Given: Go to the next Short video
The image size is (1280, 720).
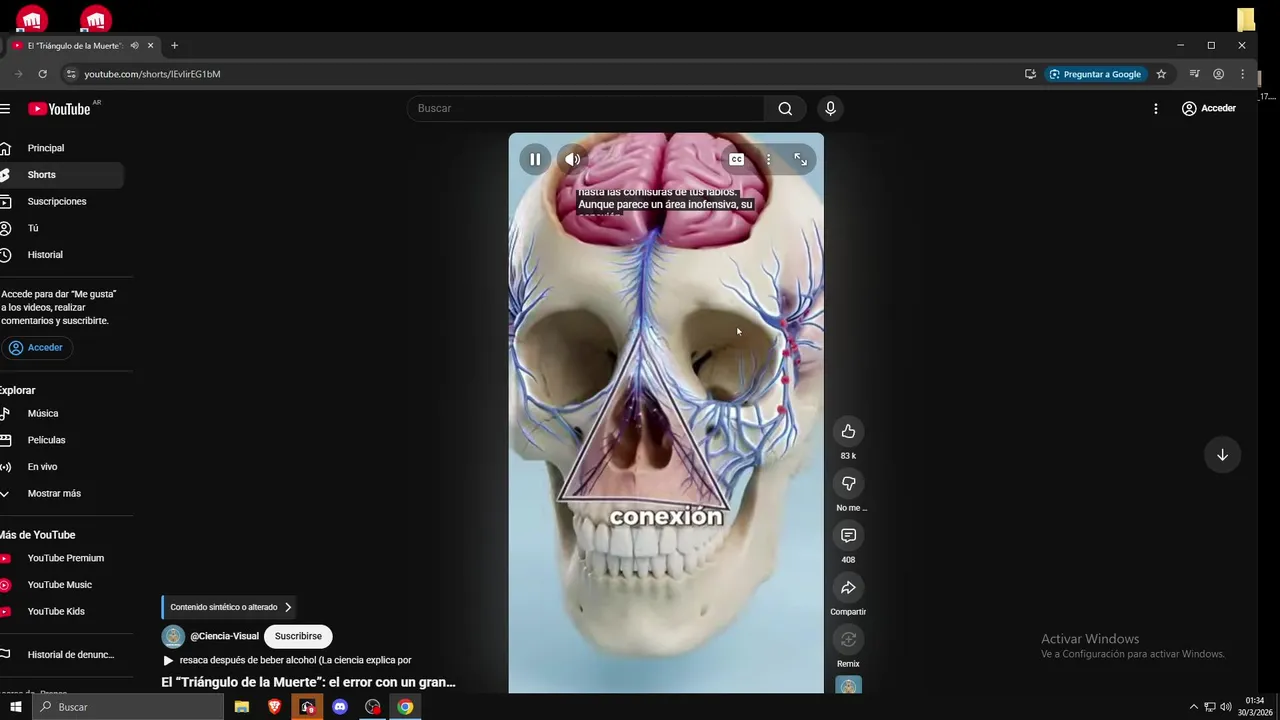Looking at the screenshot, I should [1222, 455].
